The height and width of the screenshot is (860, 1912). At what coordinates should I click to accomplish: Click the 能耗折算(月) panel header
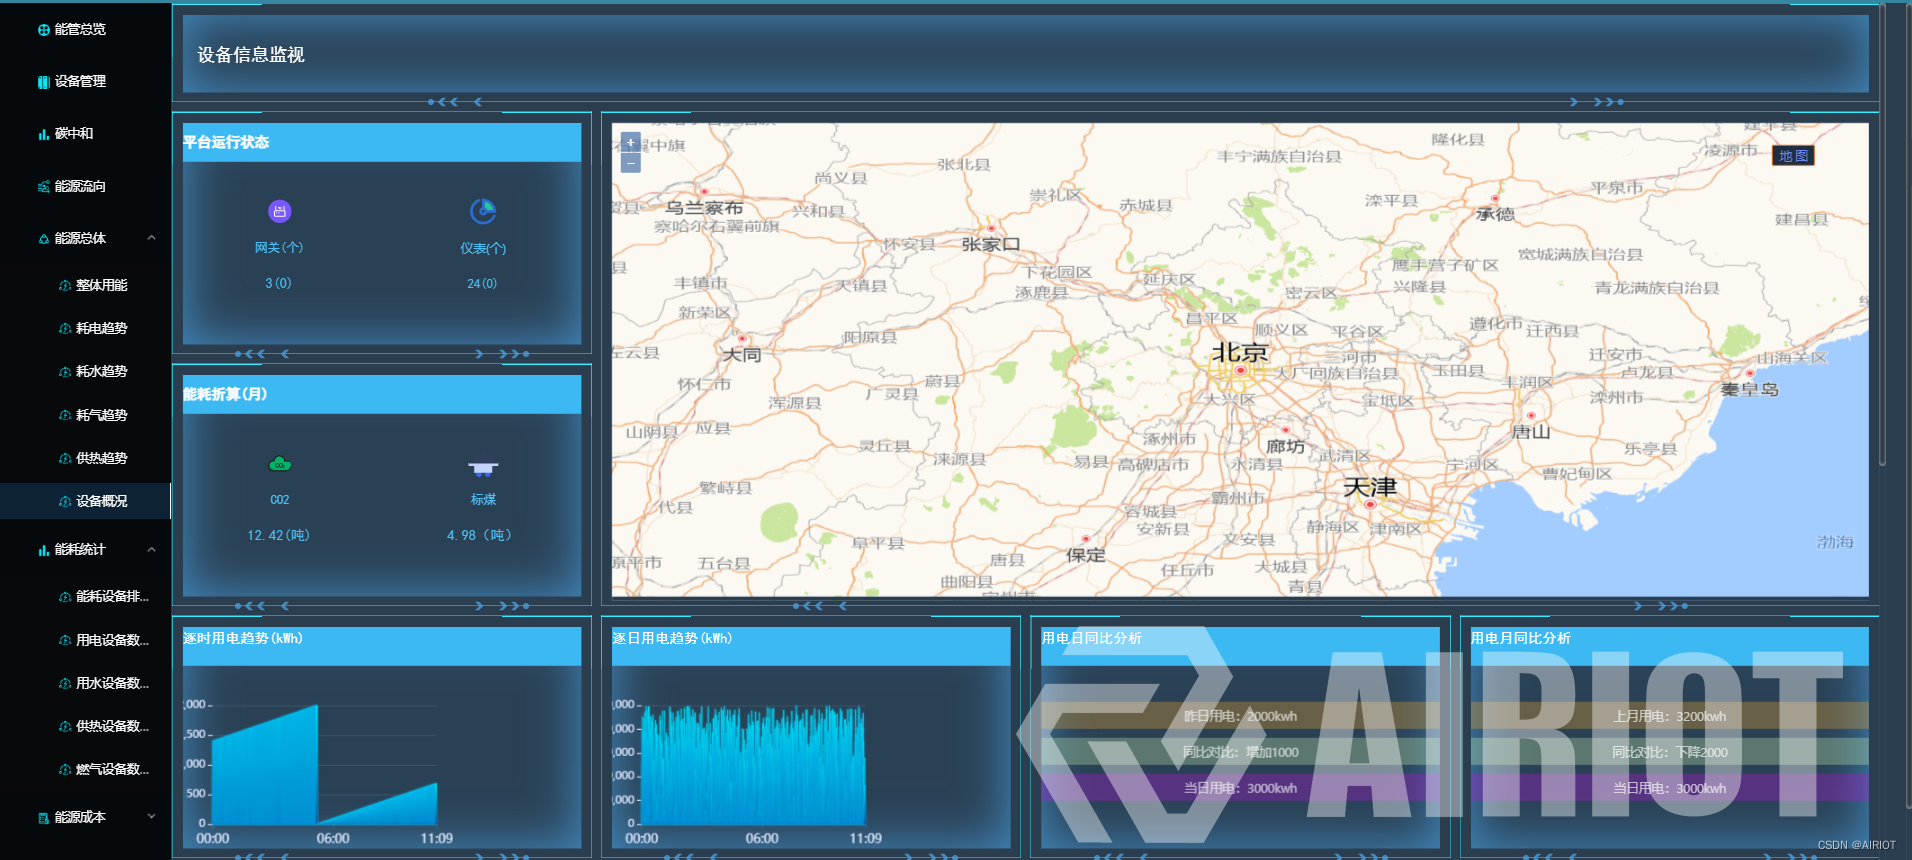pos(382,394)
